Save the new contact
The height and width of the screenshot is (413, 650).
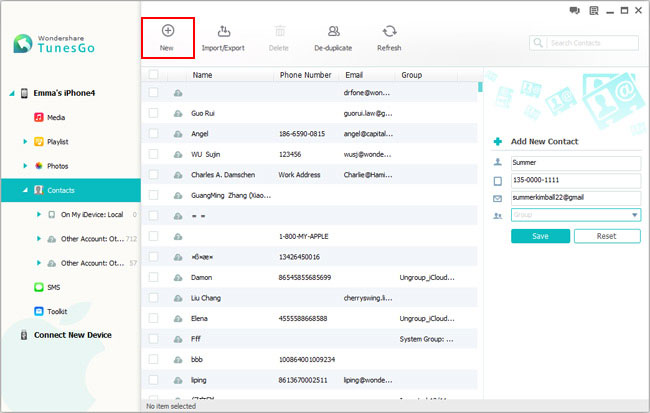pos(540,236)
